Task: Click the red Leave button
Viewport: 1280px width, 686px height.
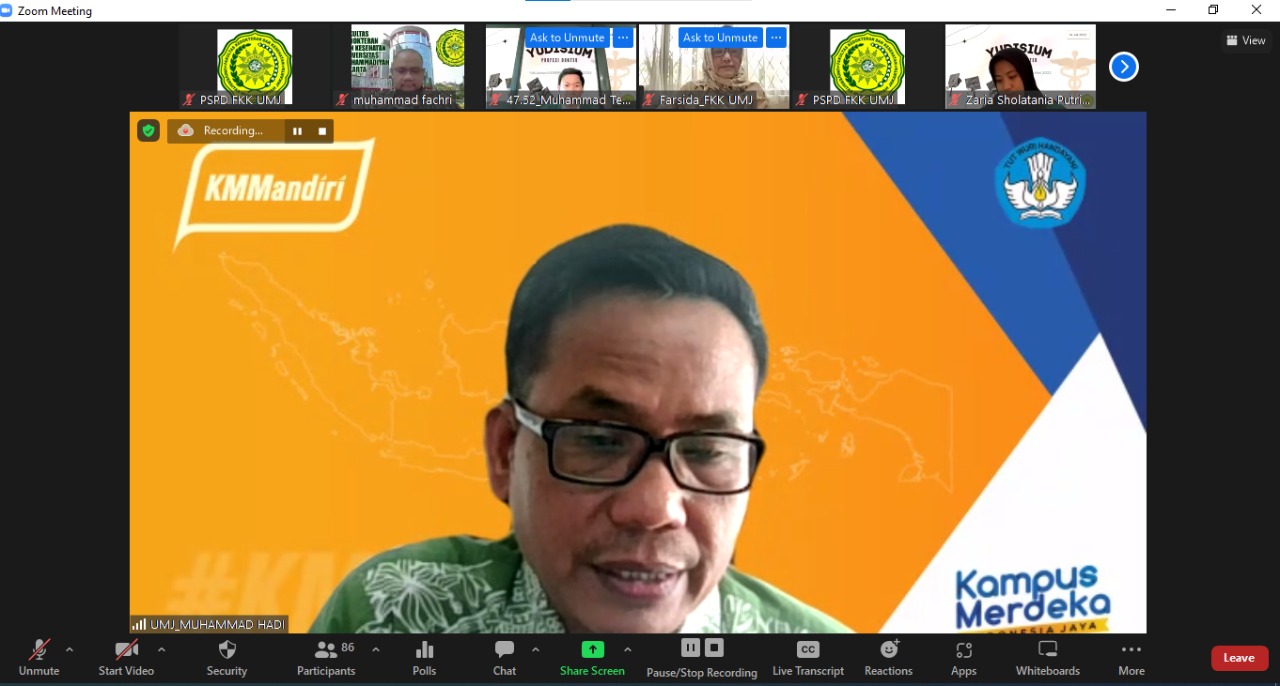Action: 1239,658
